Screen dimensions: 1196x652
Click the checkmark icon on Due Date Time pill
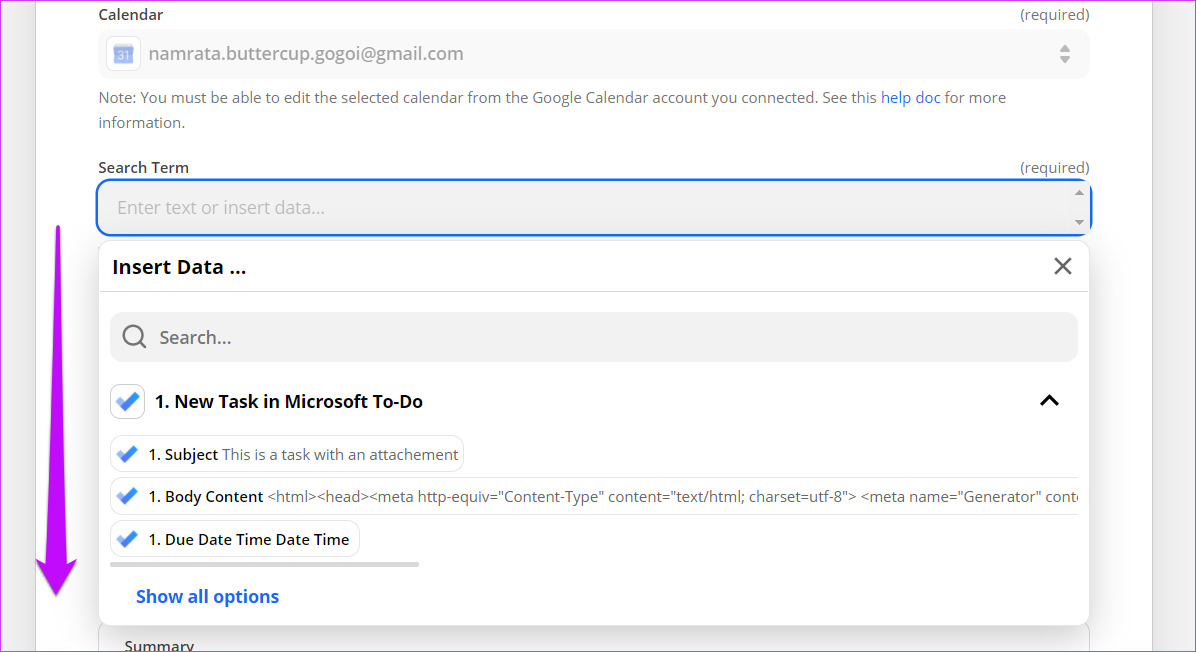pos(127,538)
